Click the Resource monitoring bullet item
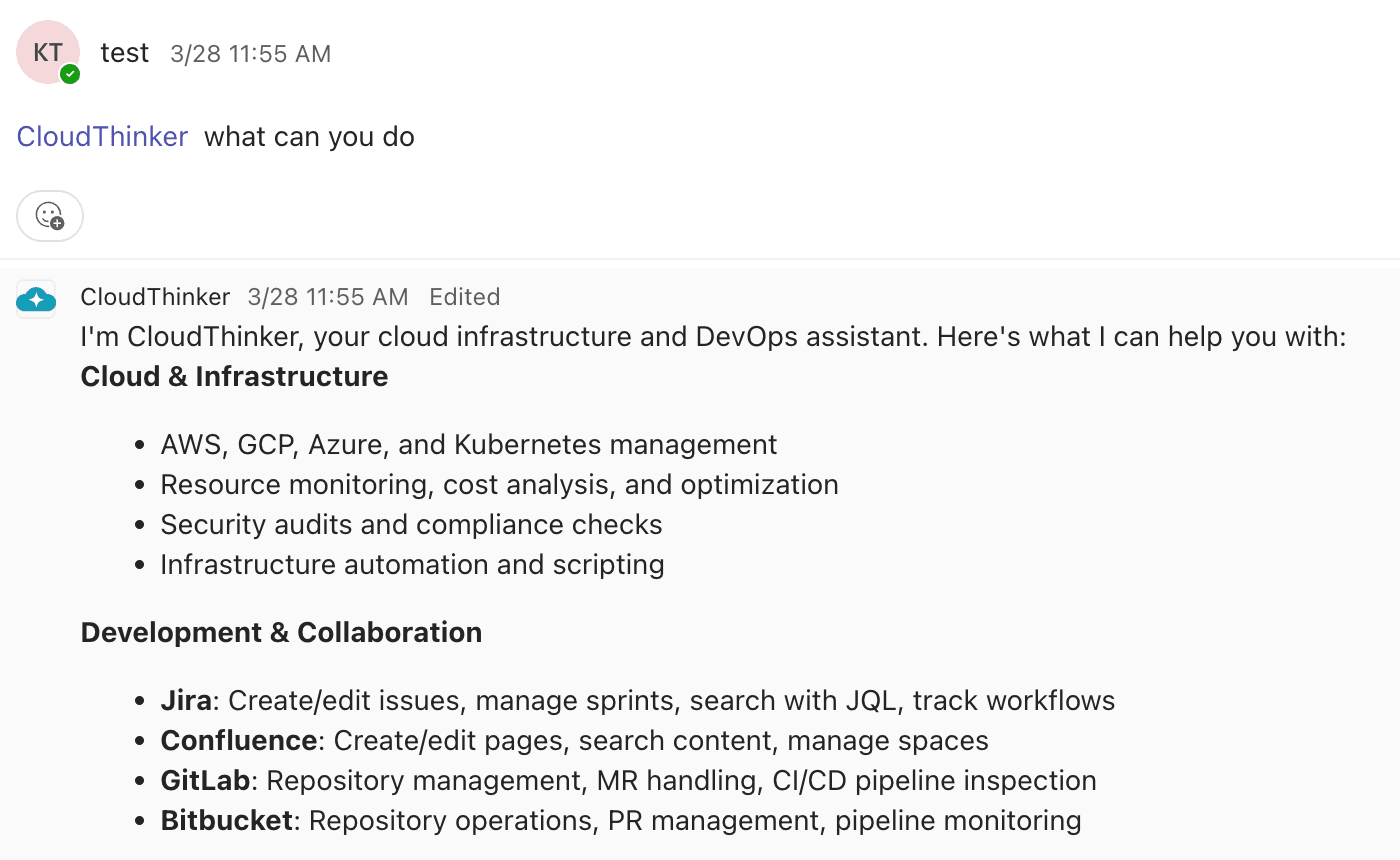Viewport: 1400px width, 860px height. tap(499, 484)
